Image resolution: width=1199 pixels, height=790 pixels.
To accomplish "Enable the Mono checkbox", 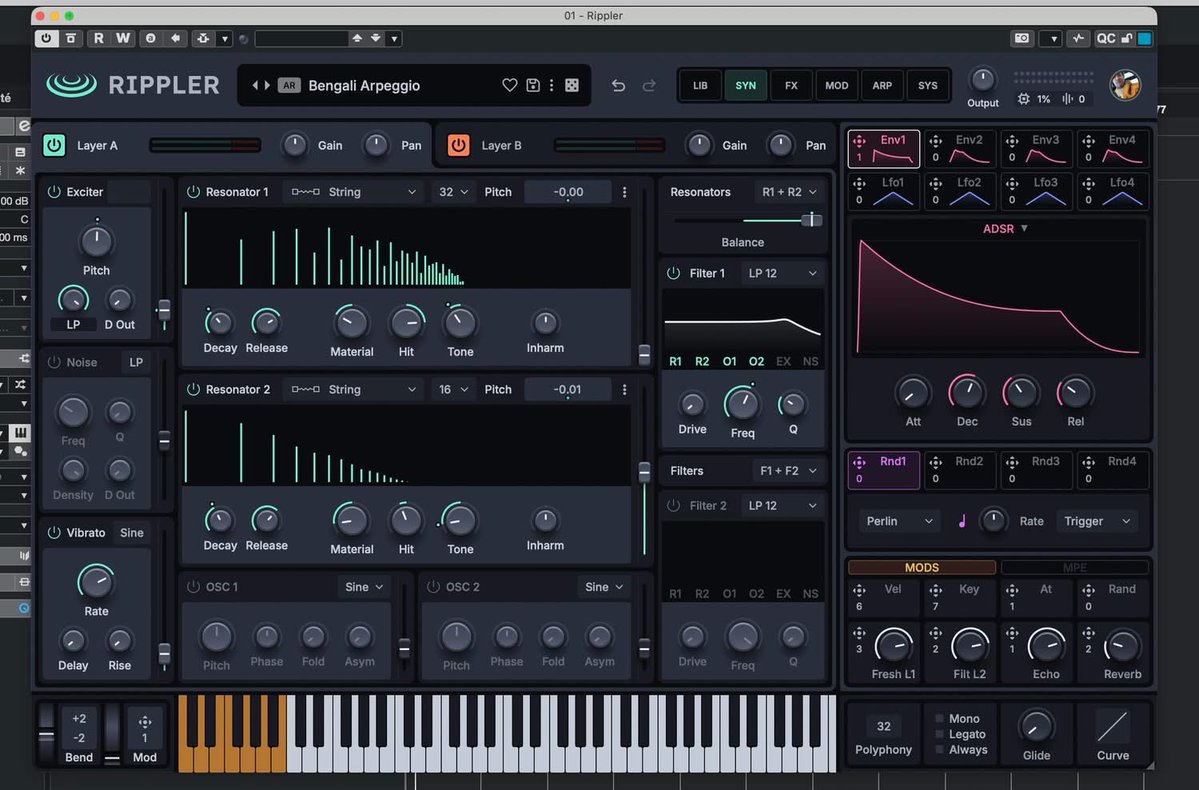I will coord(939,719).
